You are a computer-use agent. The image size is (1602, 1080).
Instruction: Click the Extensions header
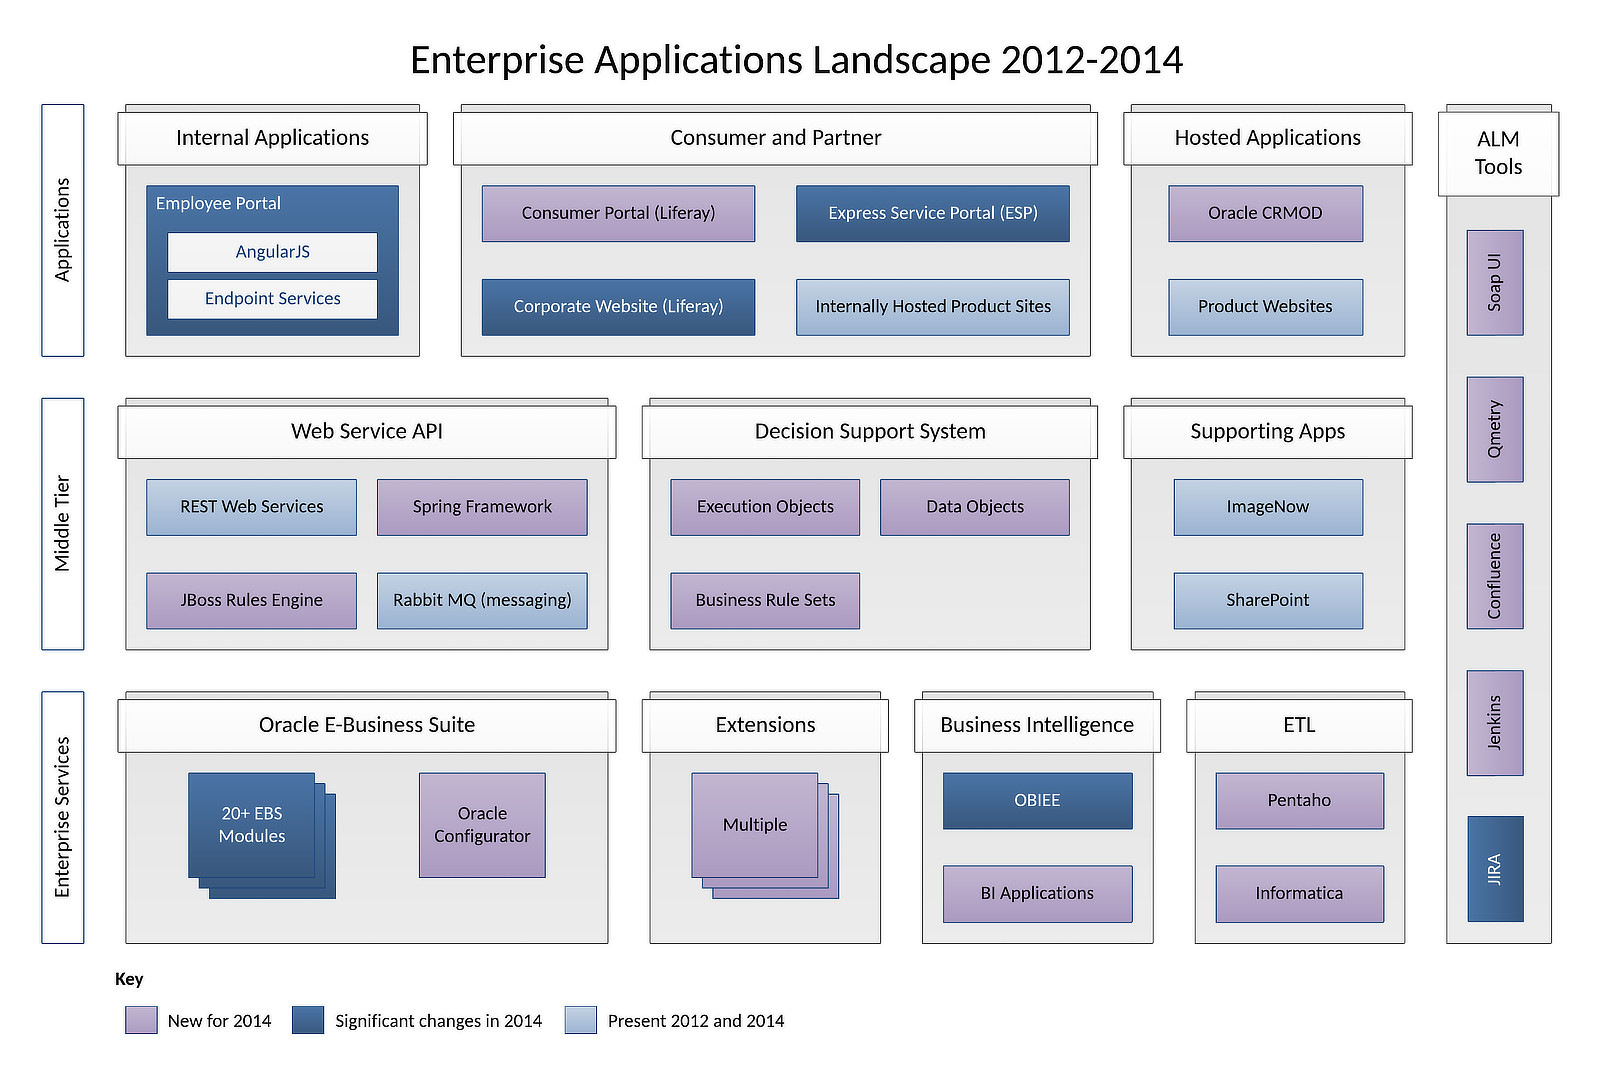tap(765, 725)
